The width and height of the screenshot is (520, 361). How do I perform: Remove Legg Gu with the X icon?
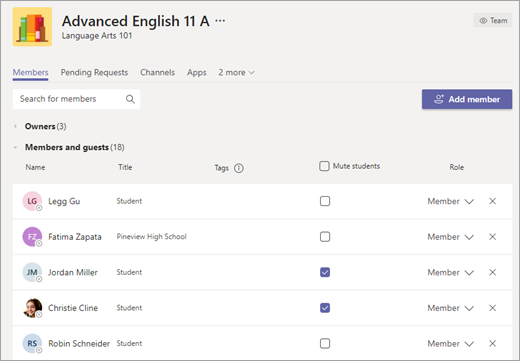pyautogui.click(x=492, y=201)
